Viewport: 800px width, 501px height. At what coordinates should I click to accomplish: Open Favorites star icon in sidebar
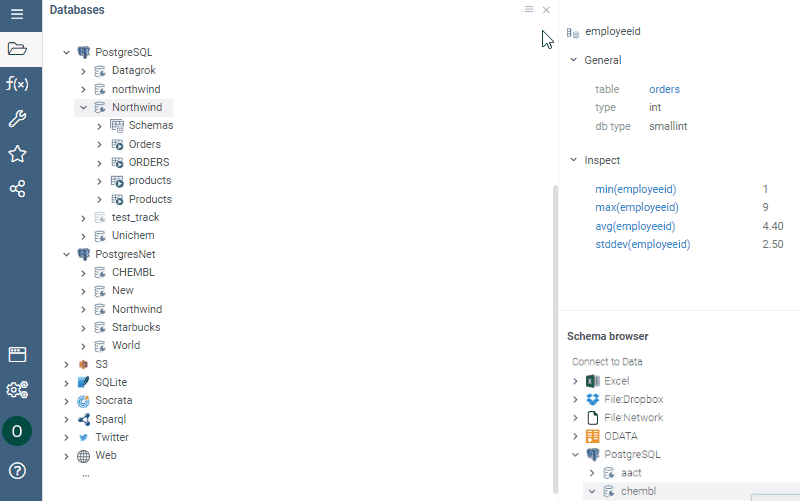tap(17, 154)
